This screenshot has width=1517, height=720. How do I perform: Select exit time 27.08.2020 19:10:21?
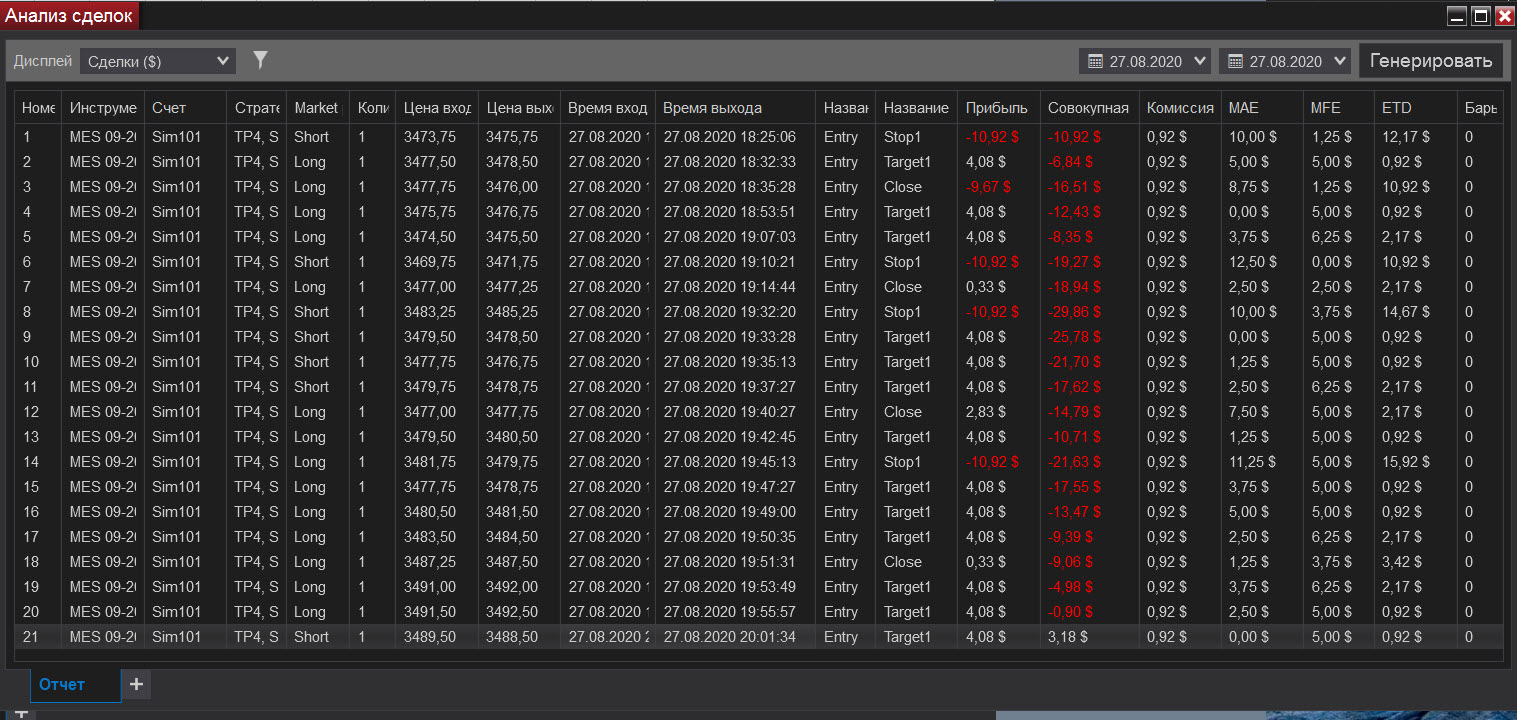click(730, 262)
